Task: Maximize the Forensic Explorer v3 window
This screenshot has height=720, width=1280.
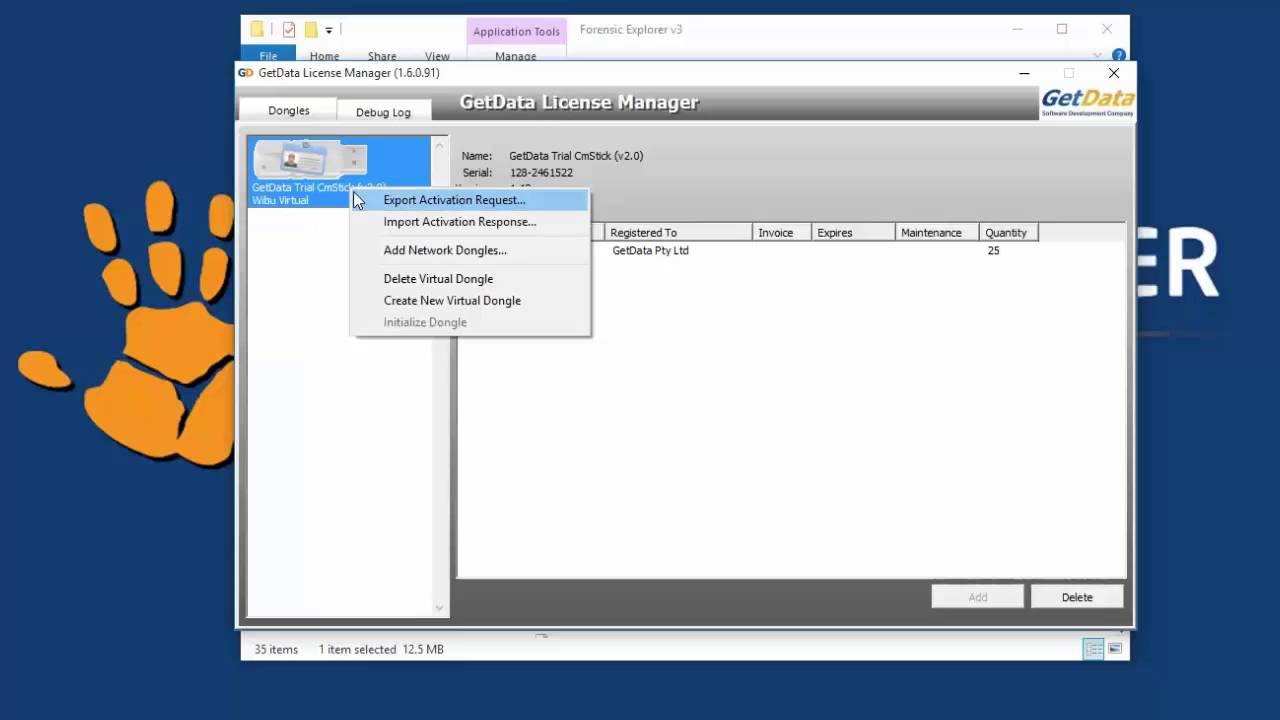Action: [x=1062, y=29]
